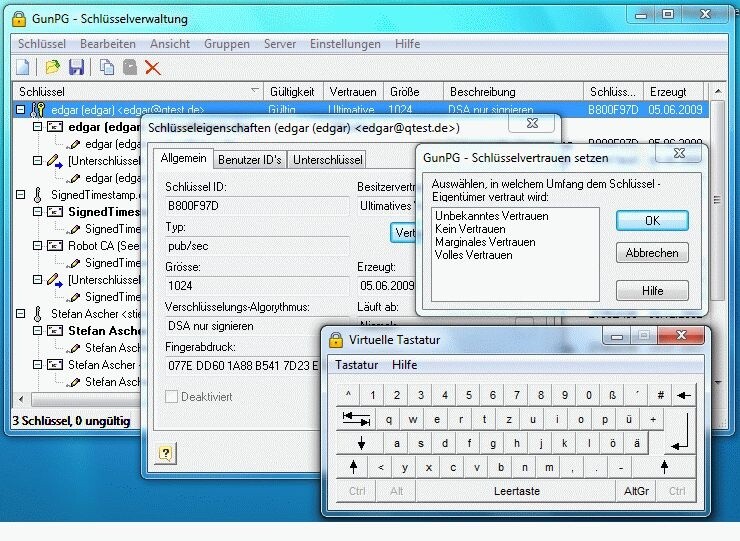Click the Caps Lock down-arrow key
This screenshot has width=740, height=541.
click(x=362, y=443)
